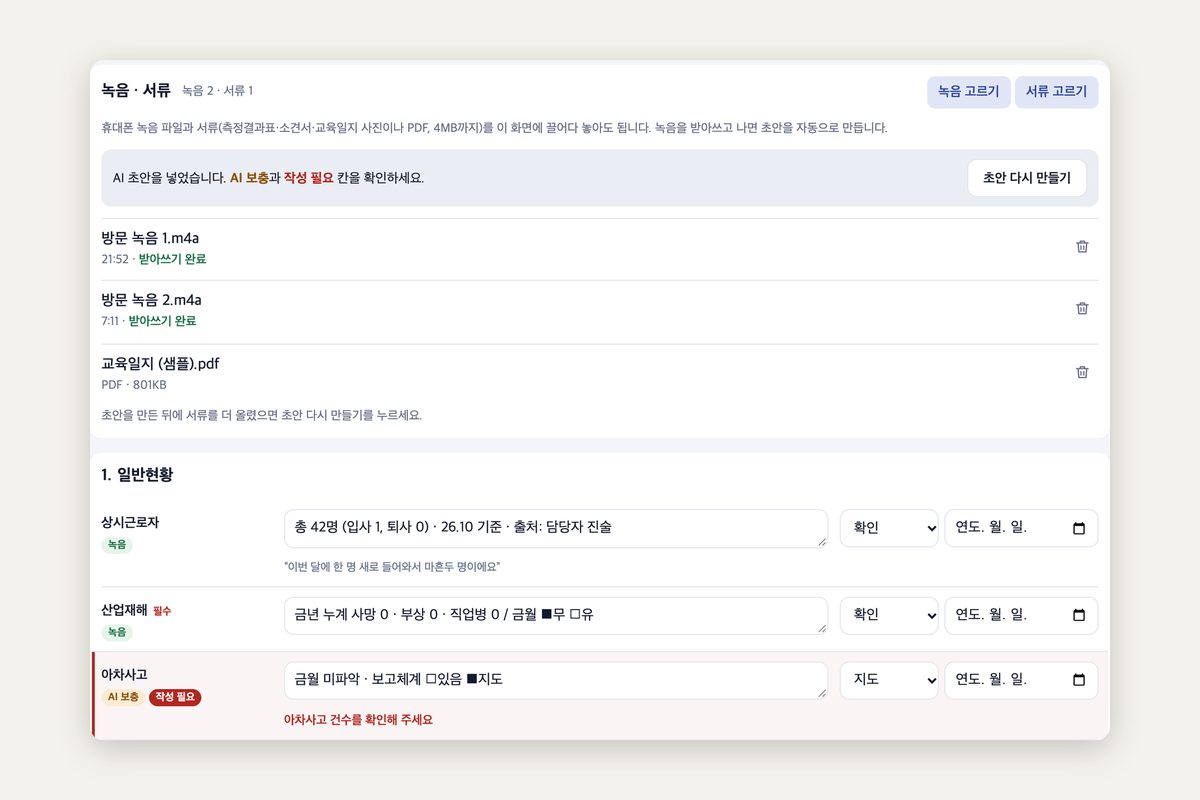This screenshot has width=1200, height=800.
Task: Click the 1. 일반현황 section heading
Action: (137, 475)
